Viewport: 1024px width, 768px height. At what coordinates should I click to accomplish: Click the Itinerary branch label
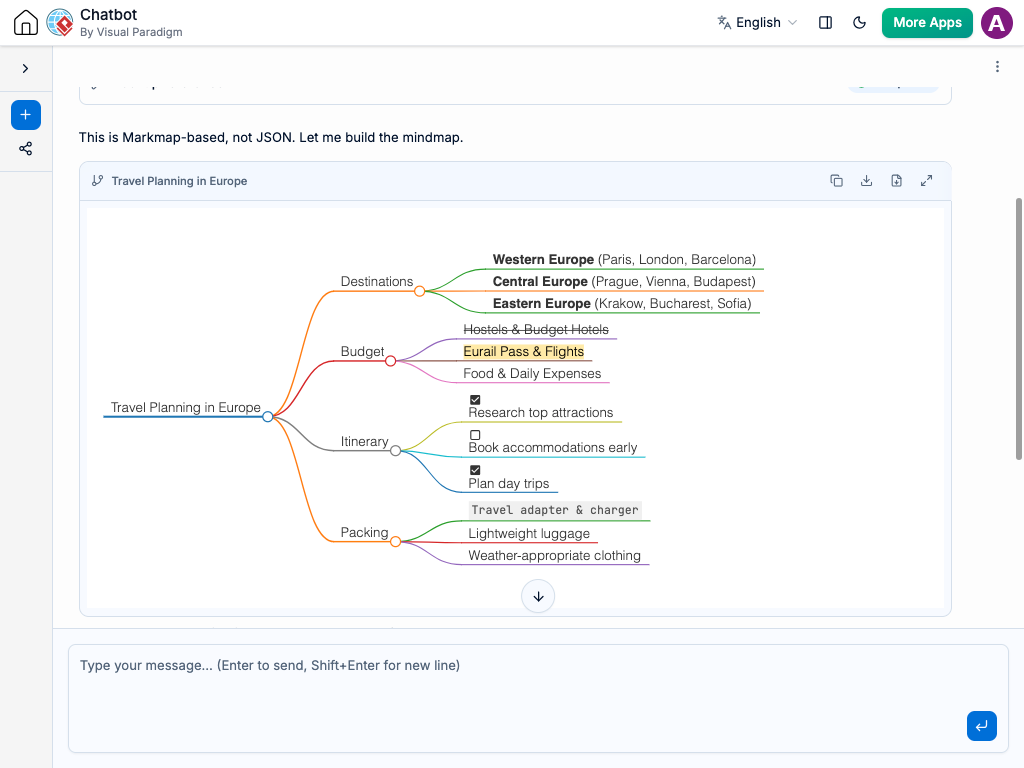point(364,441)
